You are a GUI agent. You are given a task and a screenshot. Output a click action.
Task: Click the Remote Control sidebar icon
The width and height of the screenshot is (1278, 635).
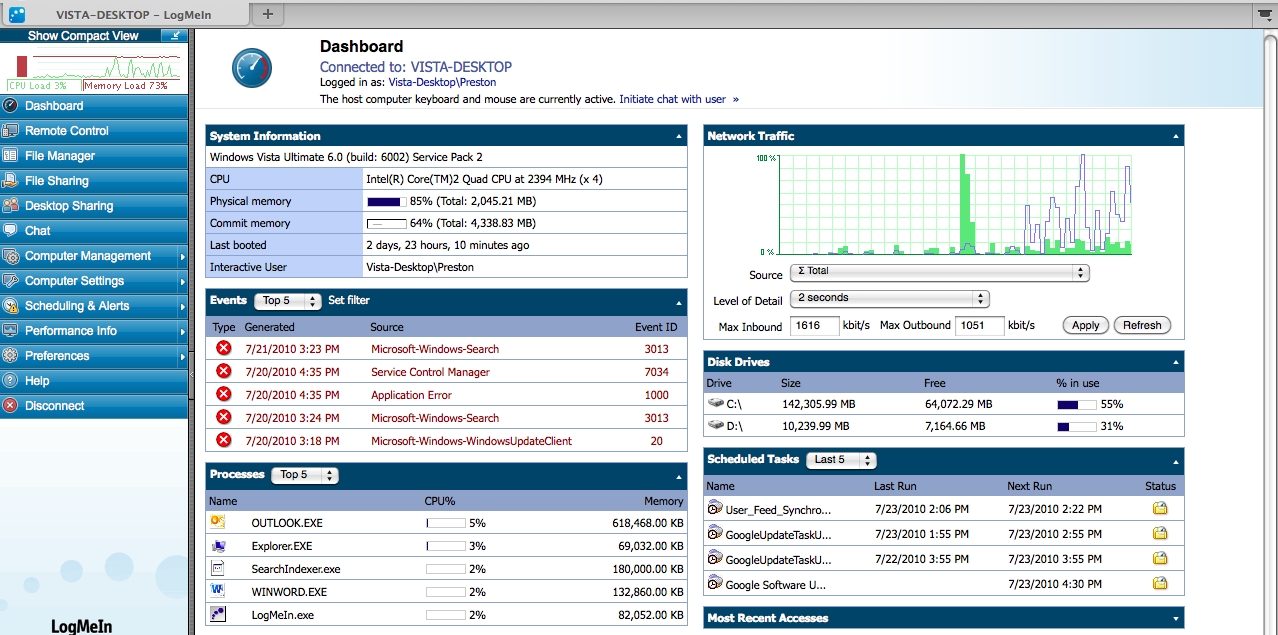tap(11, 130)
